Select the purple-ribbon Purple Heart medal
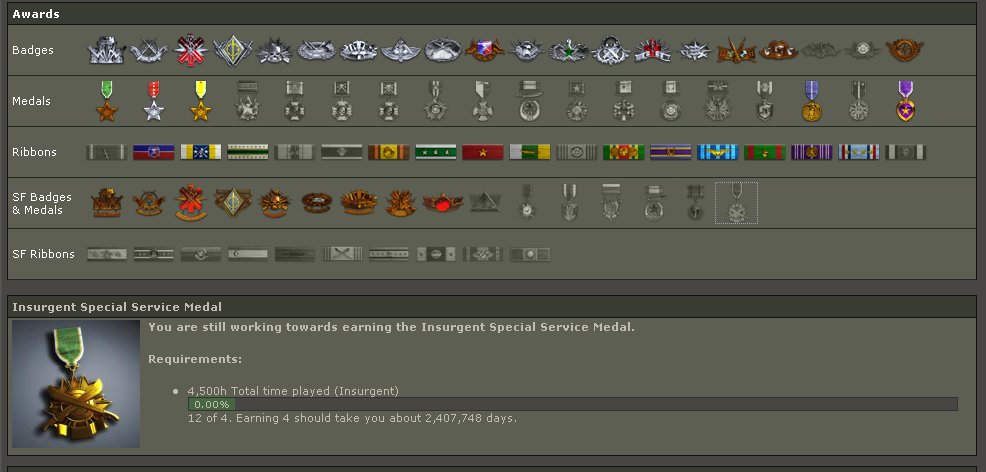Image resolution: width=986 pixels, height=472 pixels. 905,101
